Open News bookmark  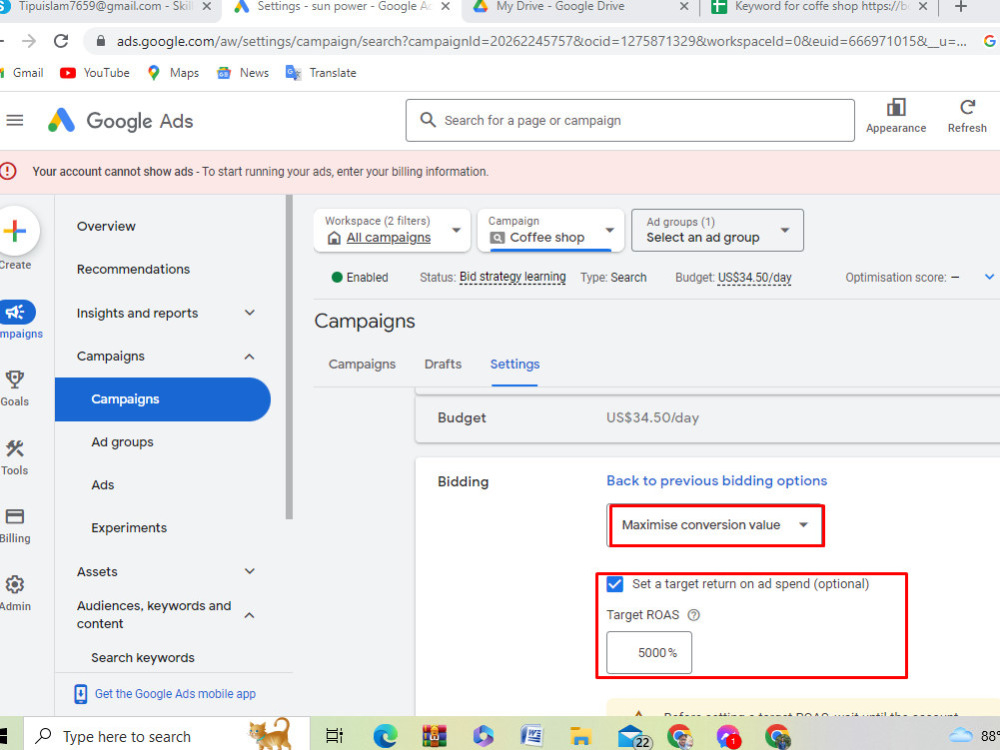point(243,73)
